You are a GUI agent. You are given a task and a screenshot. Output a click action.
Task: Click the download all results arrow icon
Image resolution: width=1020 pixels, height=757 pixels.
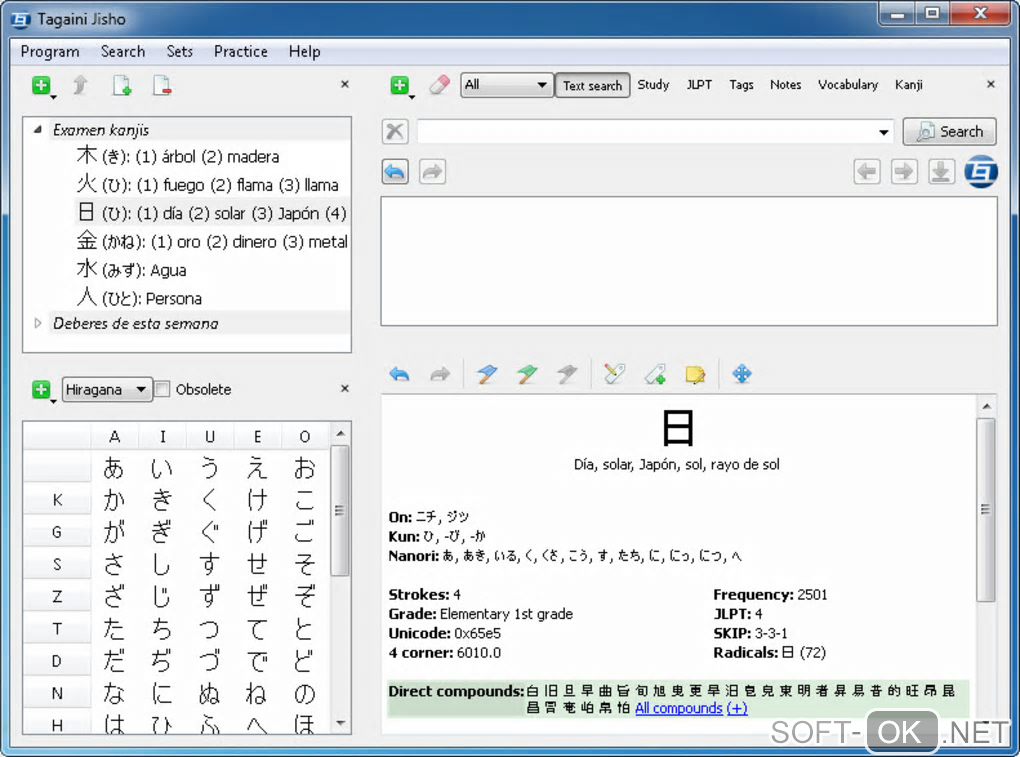(x=941, y=172)
